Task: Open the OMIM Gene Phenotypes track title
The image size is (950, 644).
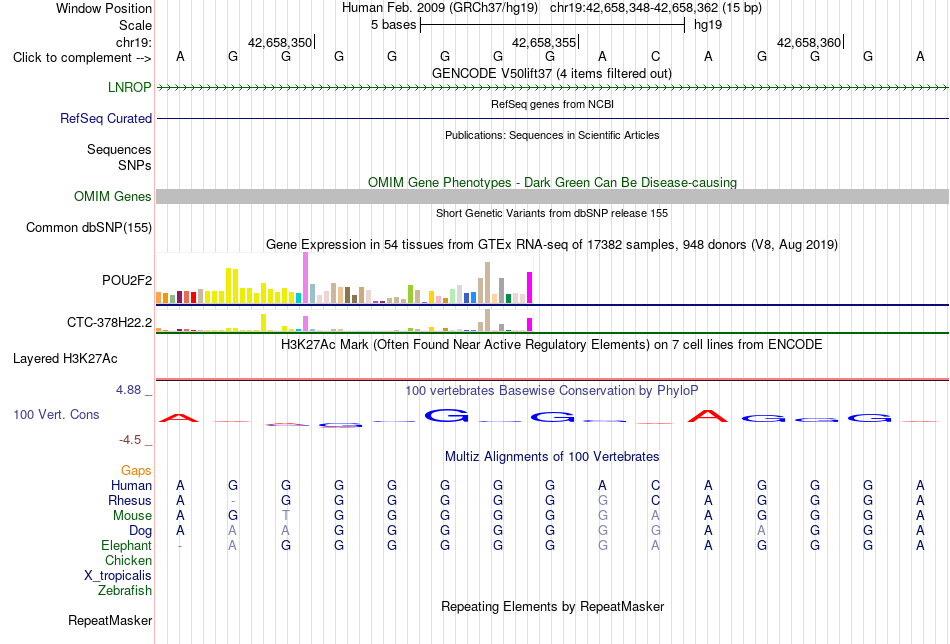Action: click(553, 182)
